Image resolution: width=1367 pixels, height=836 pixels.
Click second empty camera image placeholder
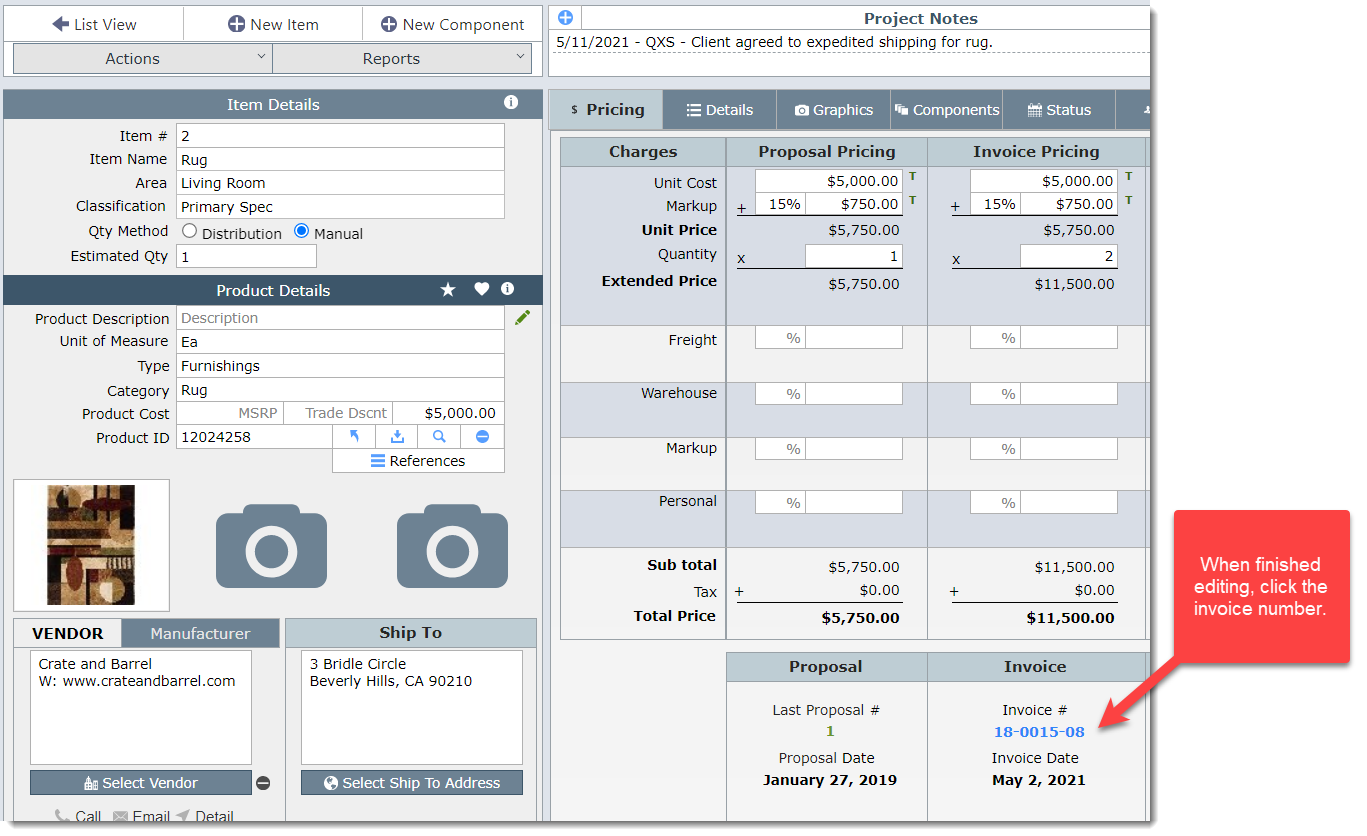click(452, 546)
